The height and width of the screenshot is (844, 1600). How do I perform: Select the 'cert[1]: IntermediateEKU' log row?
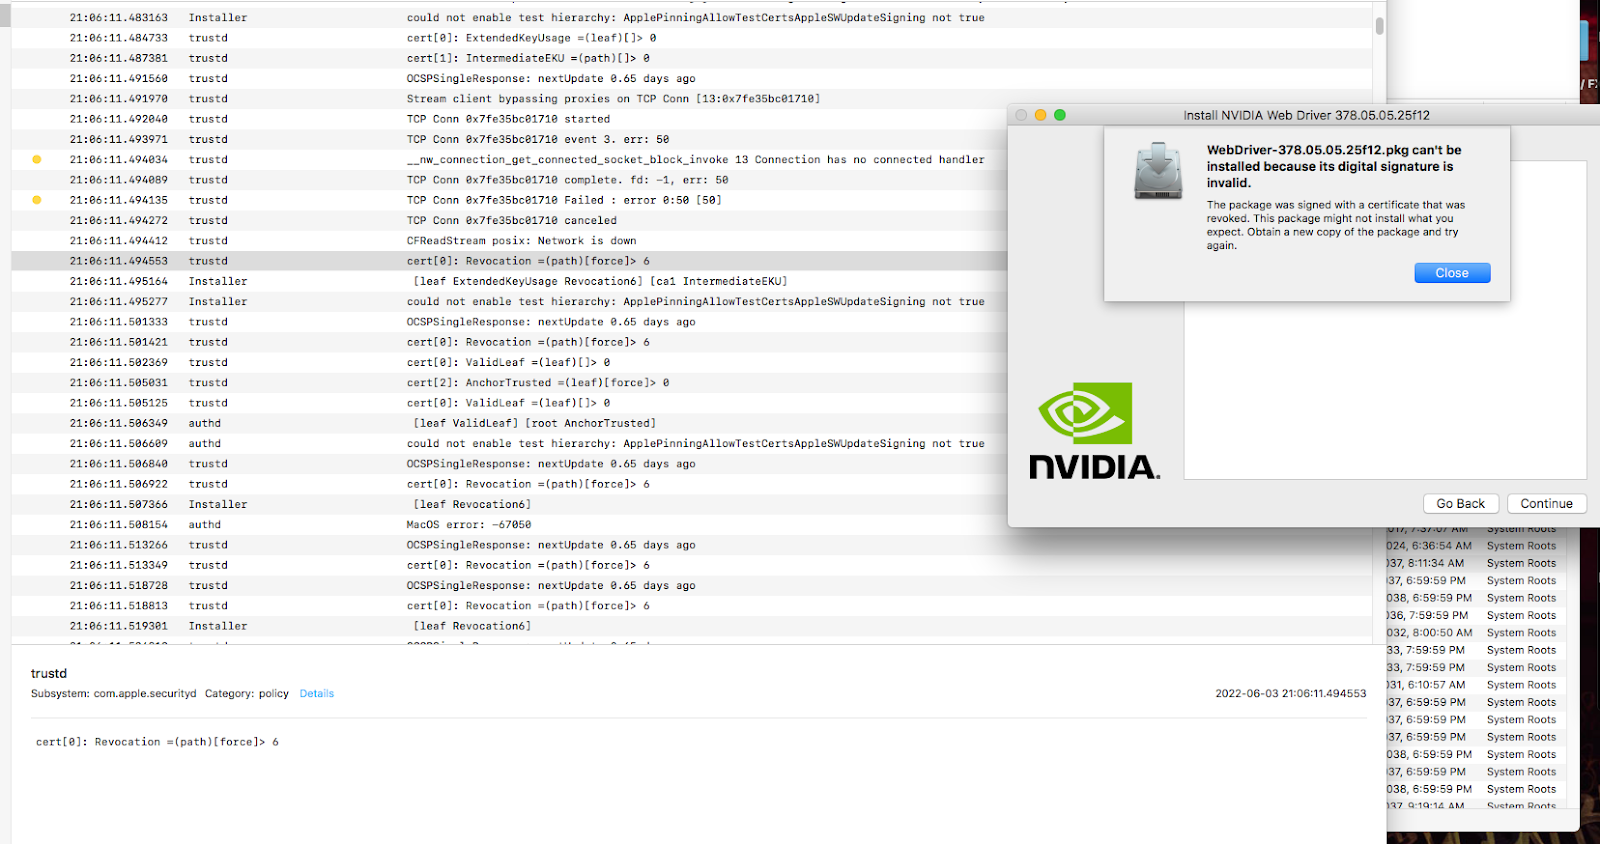[x=692, y=58]
